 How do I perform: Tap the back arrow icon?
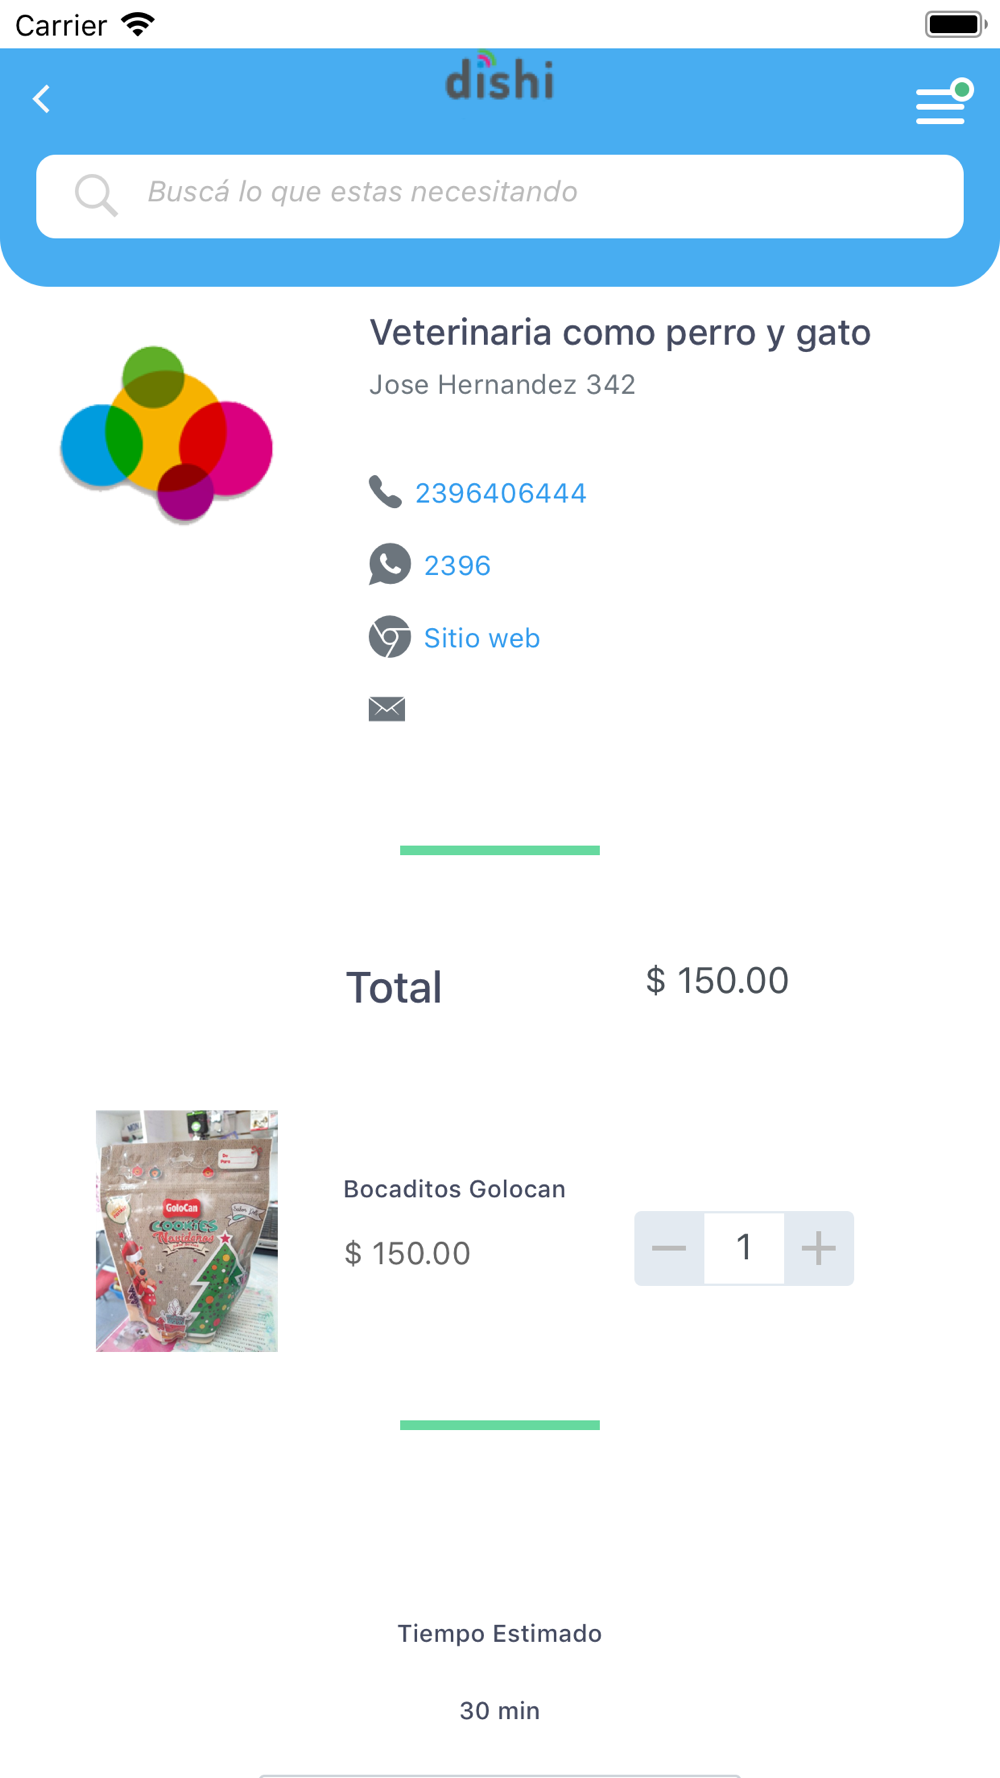point(41,99)
